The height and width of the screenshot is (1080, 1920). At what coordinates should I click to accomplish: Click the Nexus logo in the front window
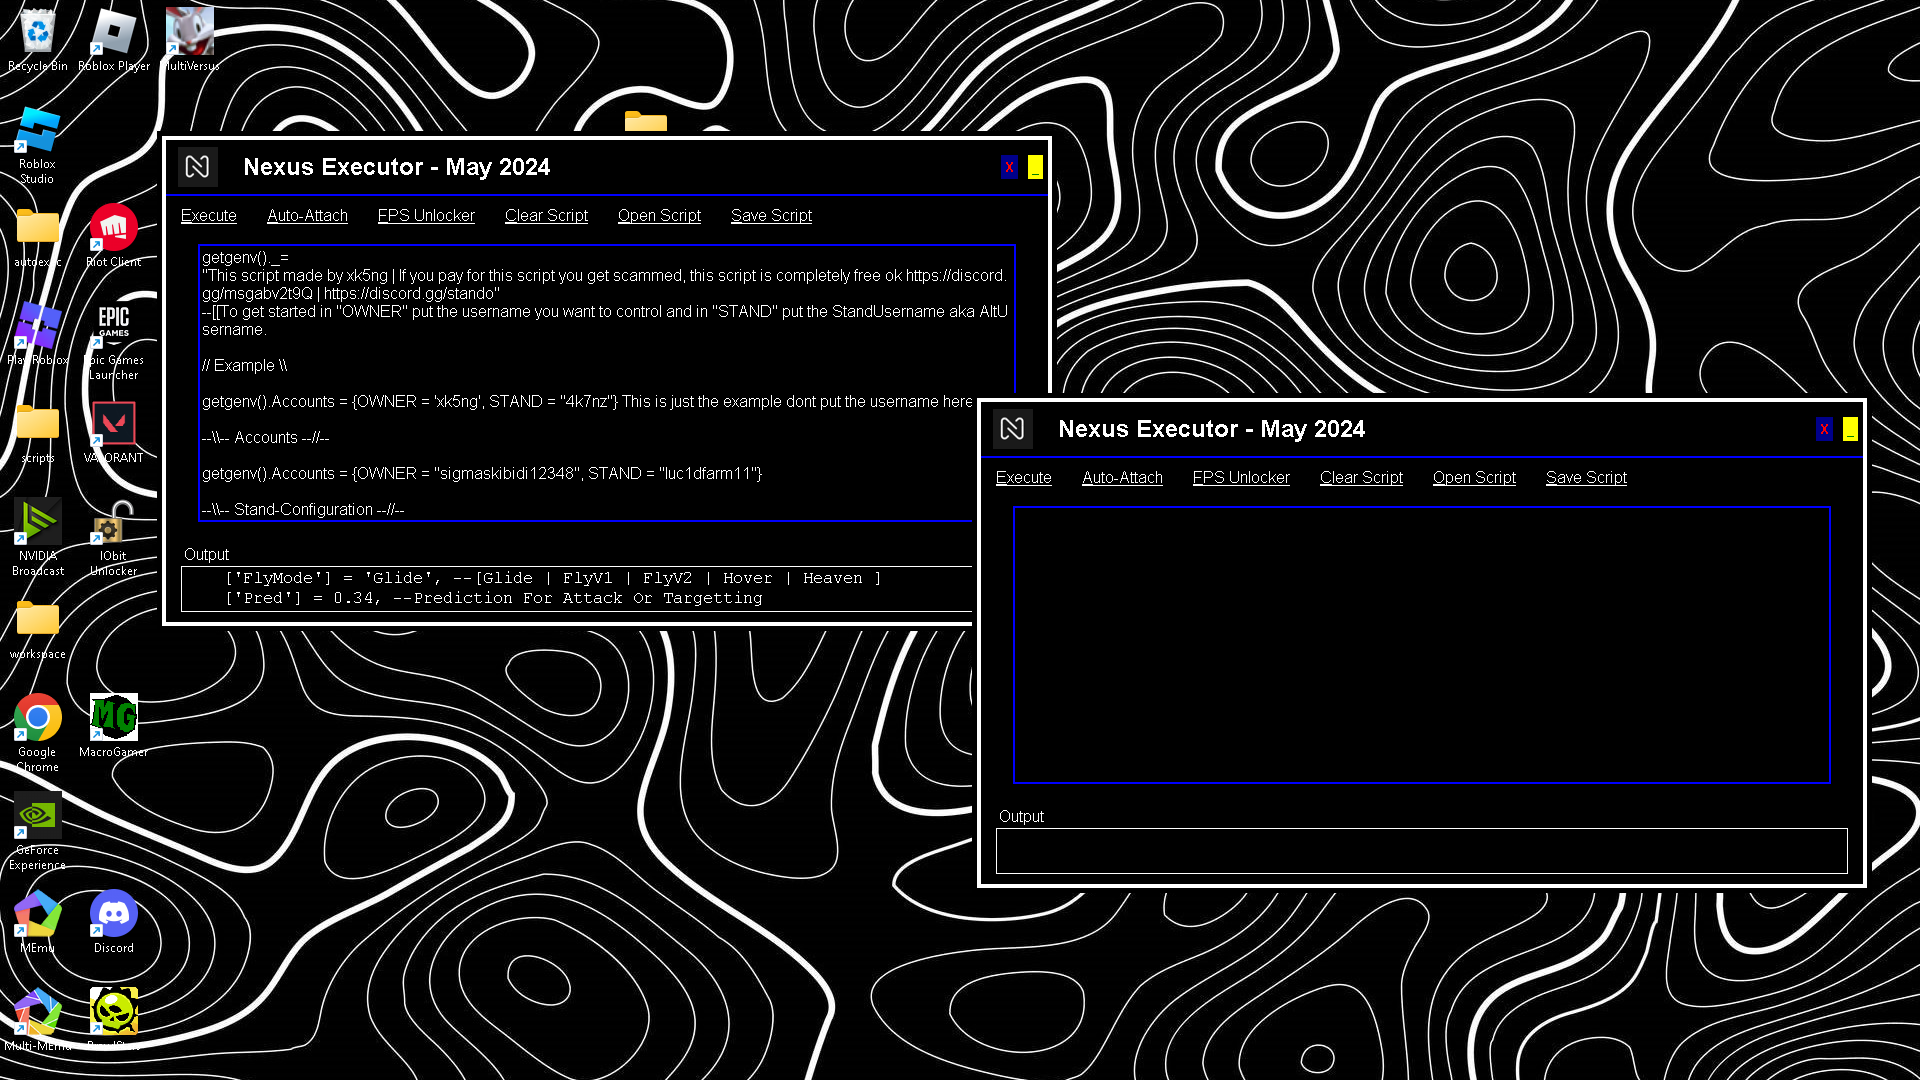pos(1012,429)
